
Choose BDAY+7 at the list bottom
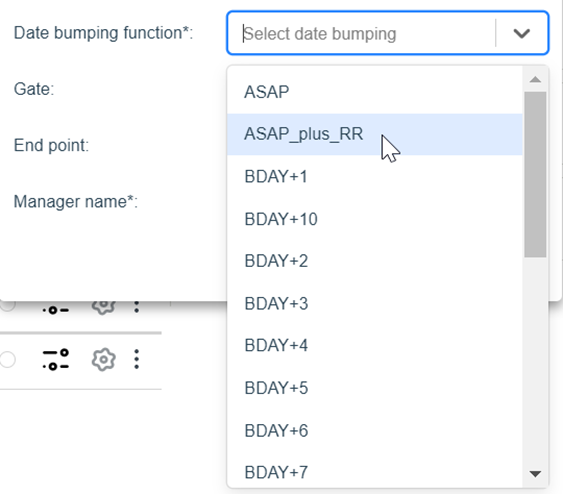point(375,472)
